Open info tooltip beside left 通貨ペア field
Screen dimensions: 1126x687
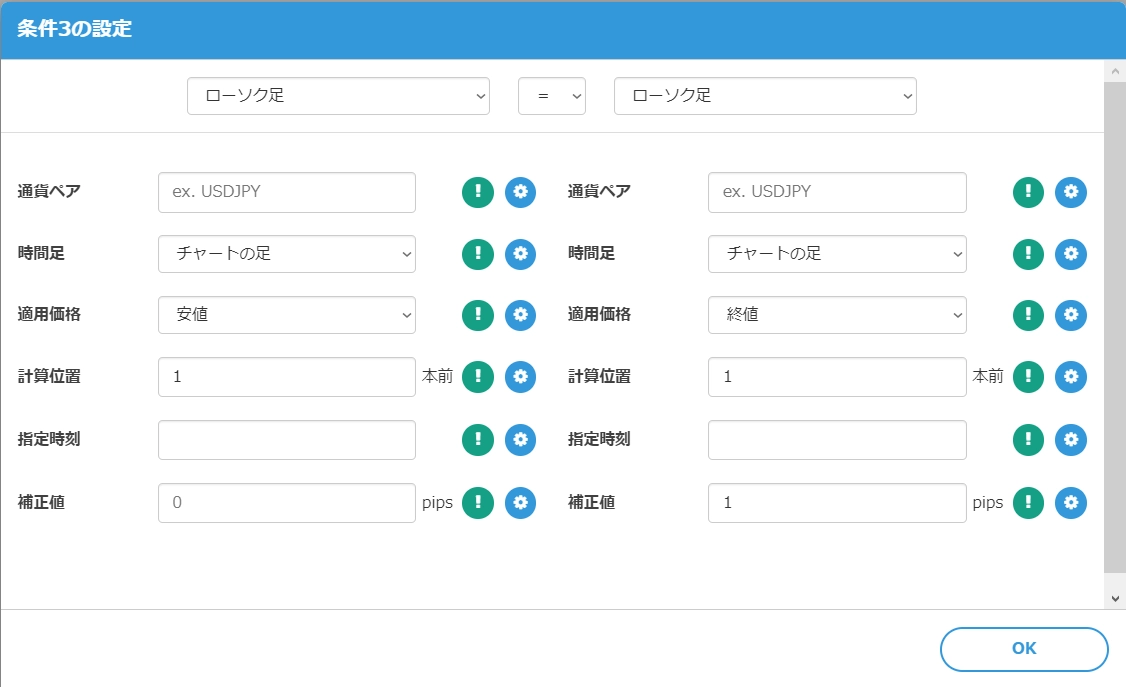pyautogui.click(x=477, y=192)
